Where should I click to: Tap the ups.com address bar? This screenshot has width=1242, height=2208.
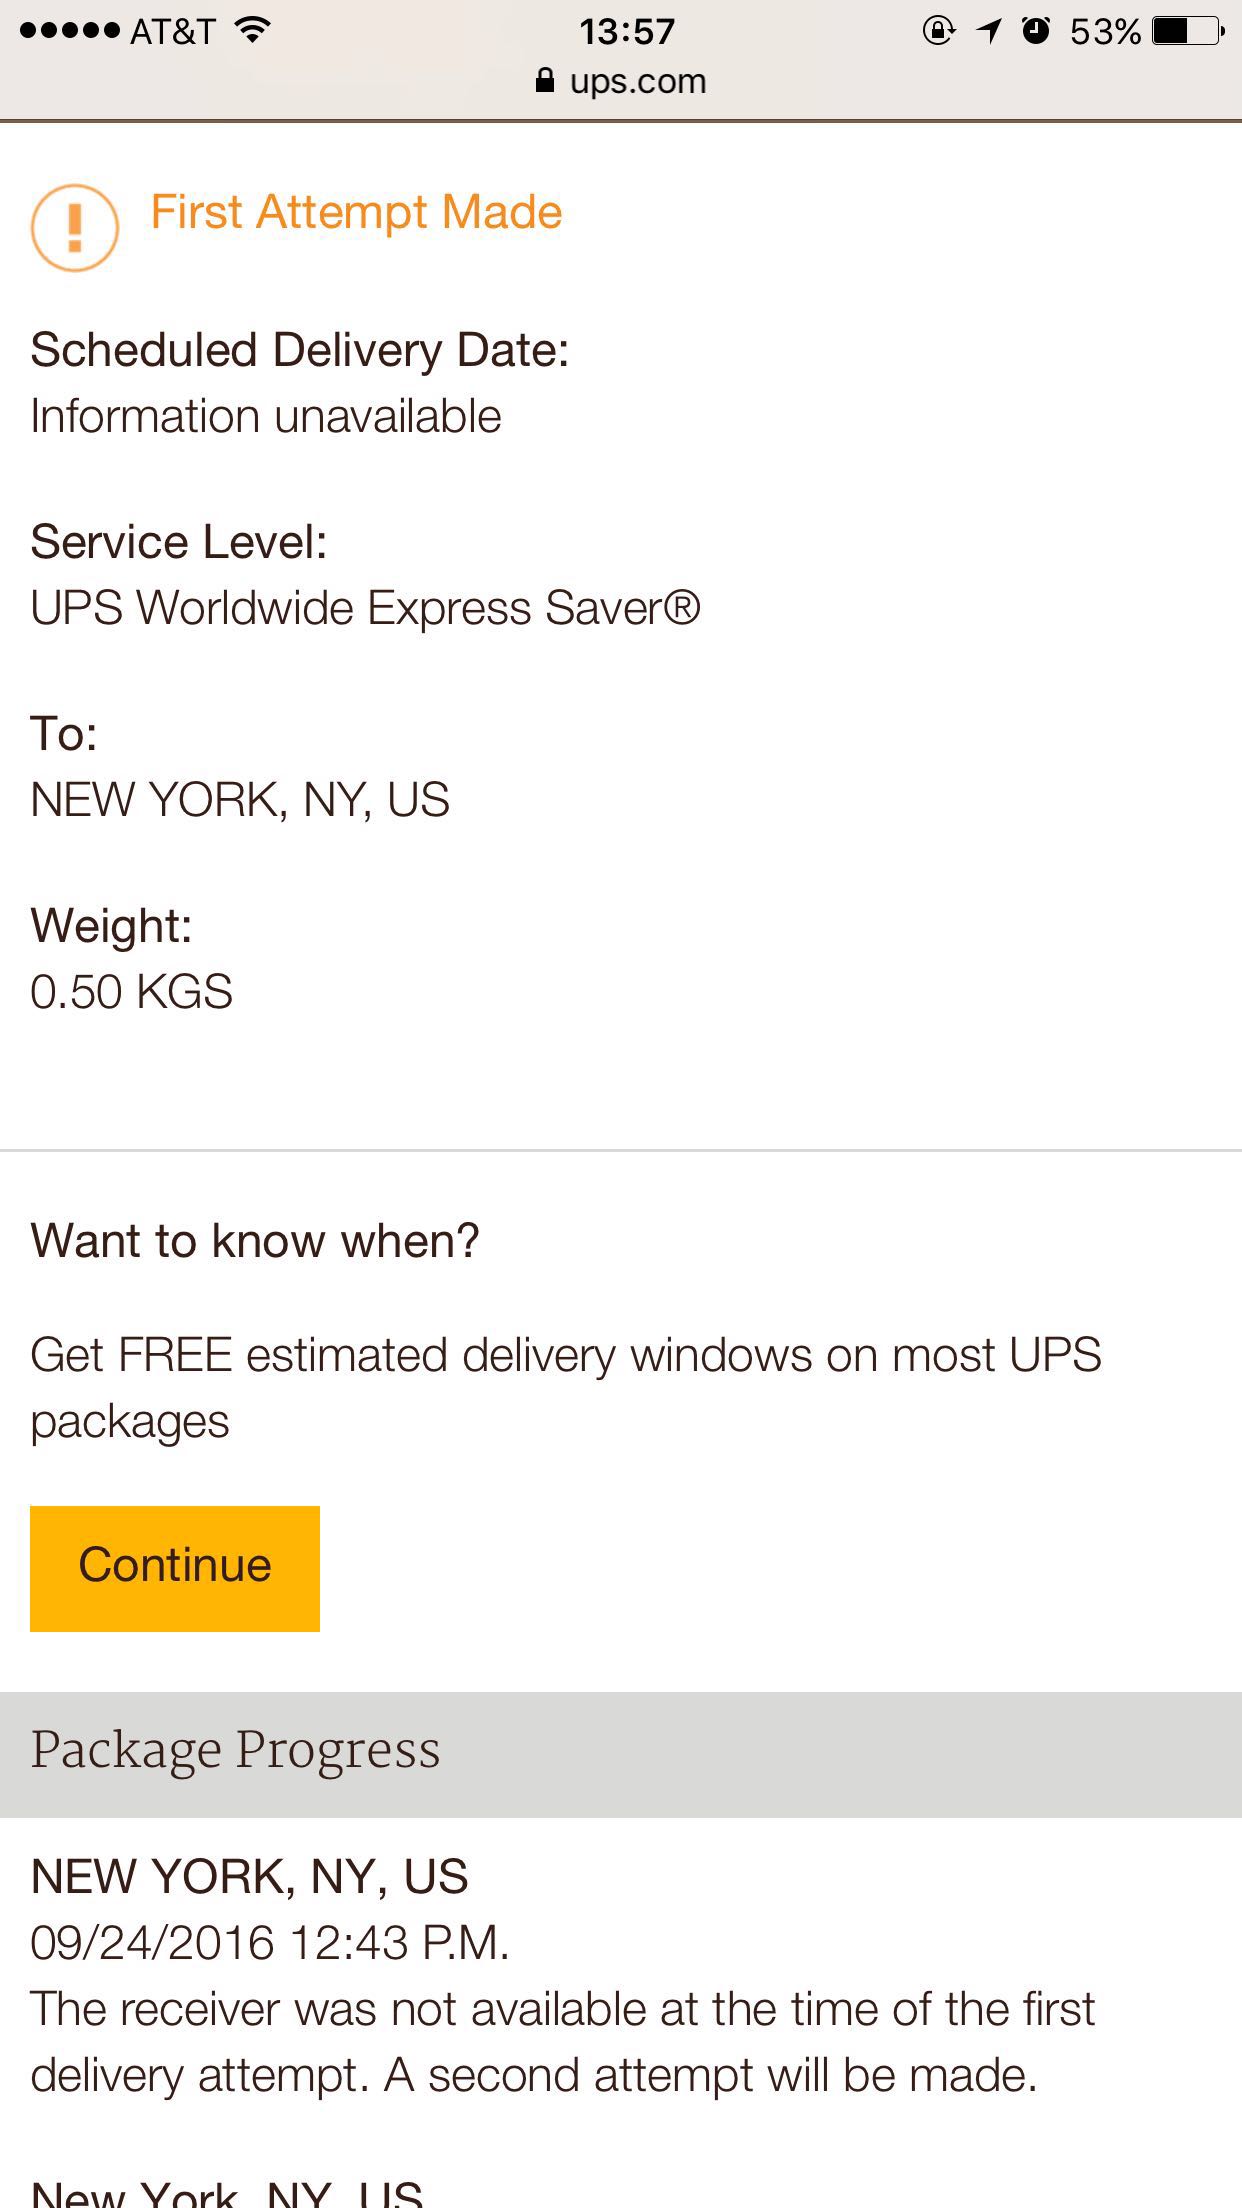621,80
